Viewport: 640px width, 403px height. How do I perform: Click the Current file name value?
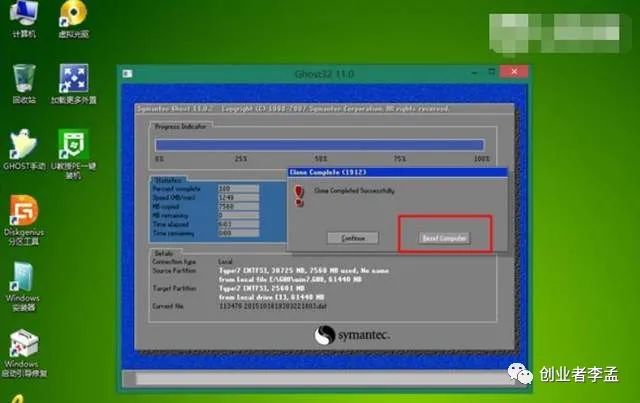click(273, 306)
